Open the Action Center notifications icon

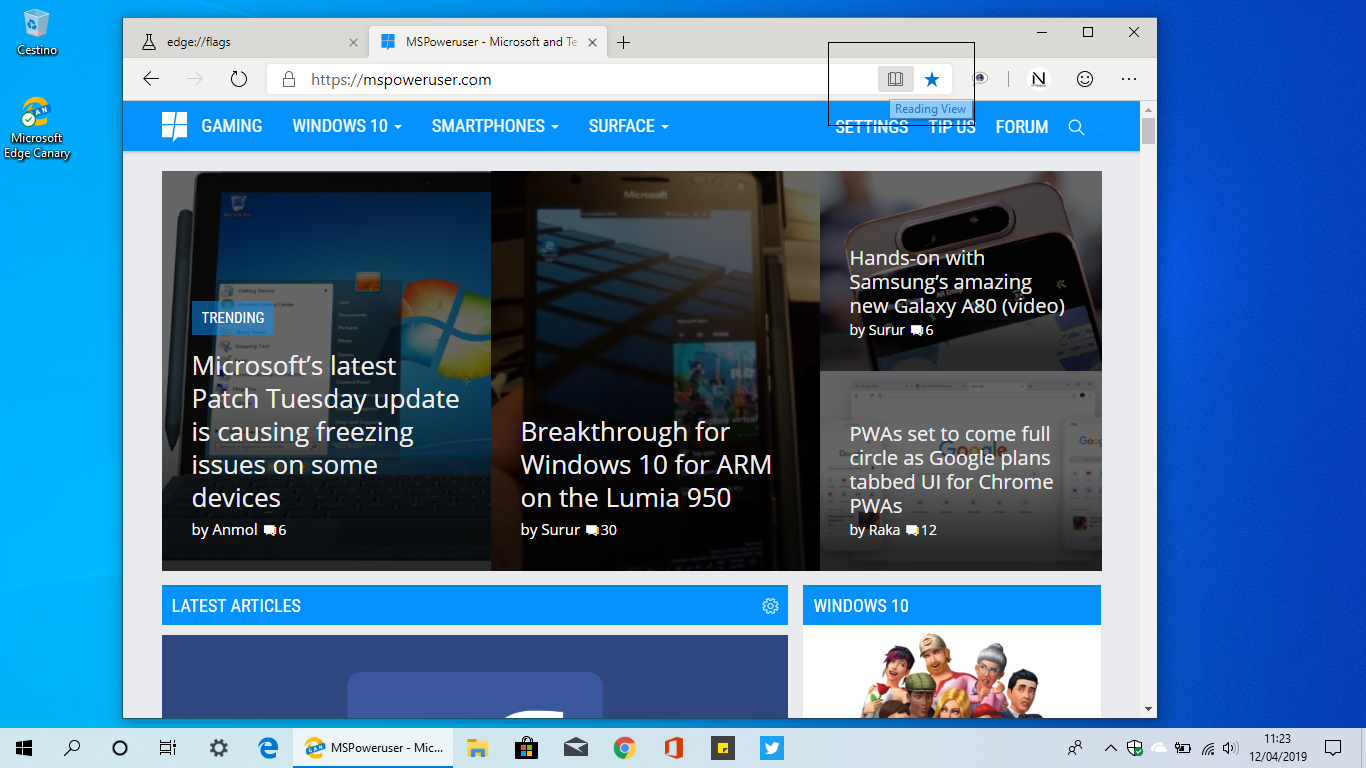(1332, 747)
